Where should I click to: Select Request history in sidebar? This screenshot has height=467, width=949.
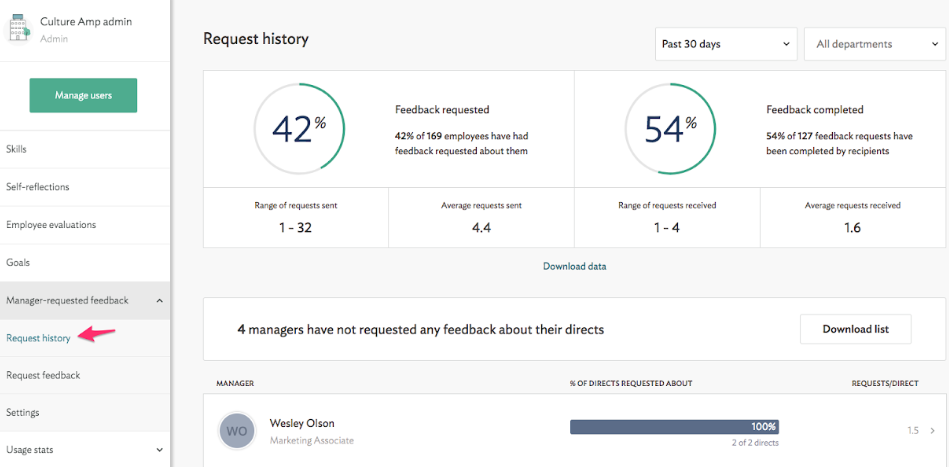(x=38, y=338)
